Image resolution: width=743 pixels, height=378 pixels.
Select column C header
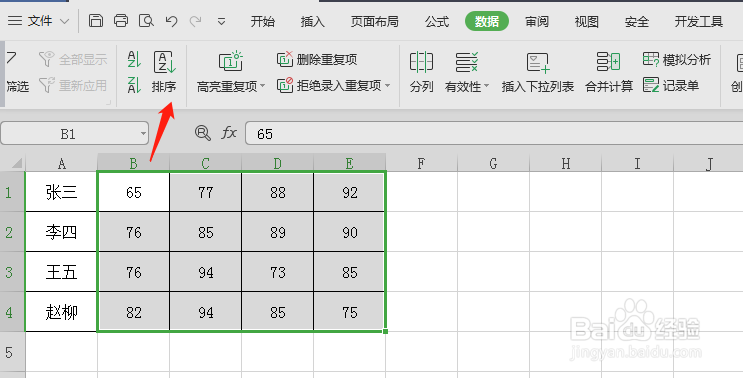click(x=205, y=163)
